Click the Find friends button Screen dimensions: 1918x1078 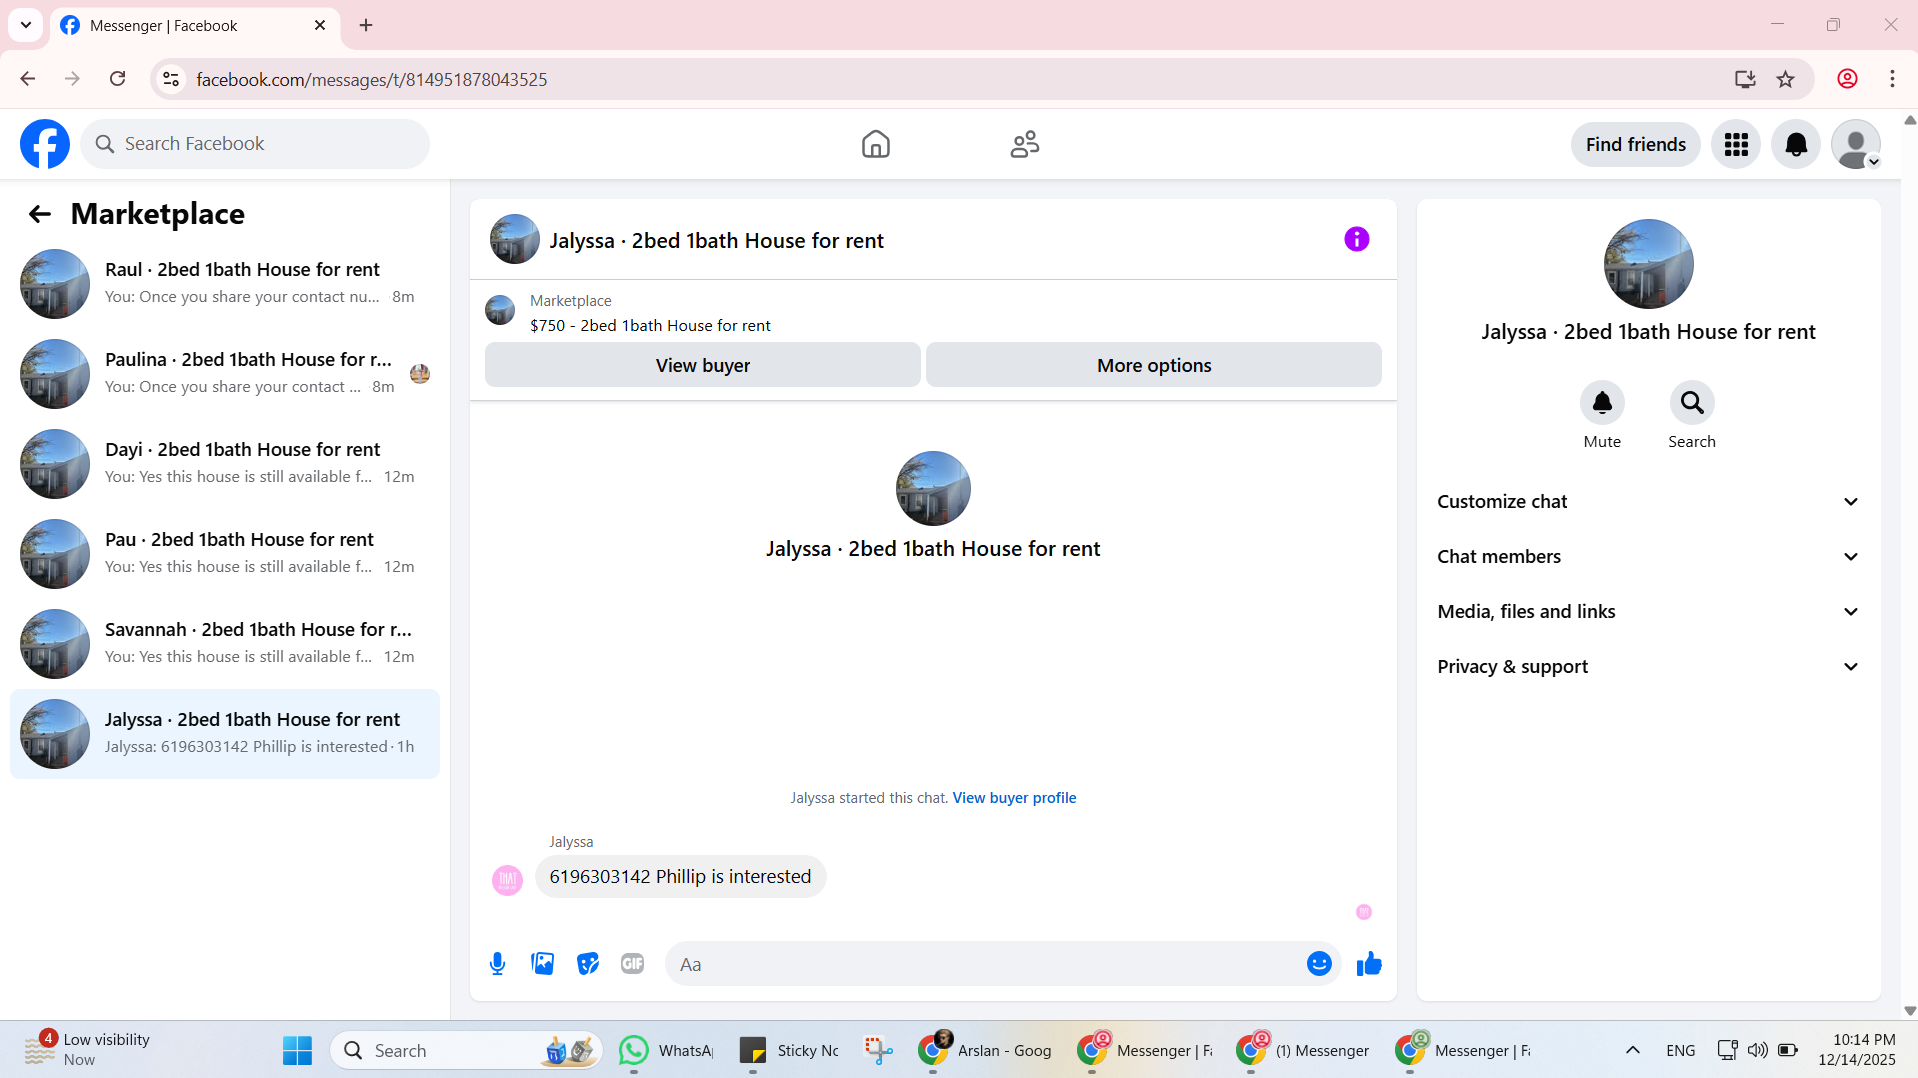coord(1635,145)
